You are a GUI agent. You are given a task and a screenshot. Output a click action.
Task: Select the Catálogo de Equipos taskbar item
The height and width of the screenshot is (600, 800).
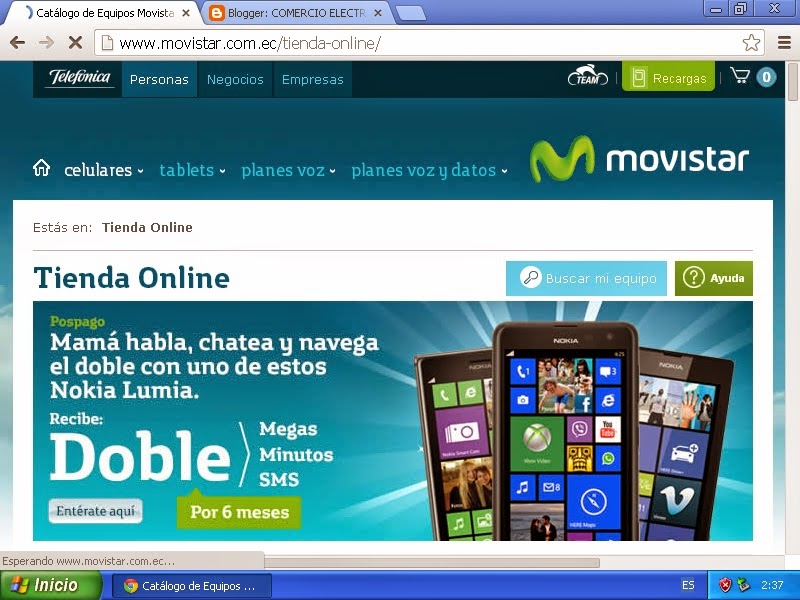pyautogui.click(x=191, y=586)
